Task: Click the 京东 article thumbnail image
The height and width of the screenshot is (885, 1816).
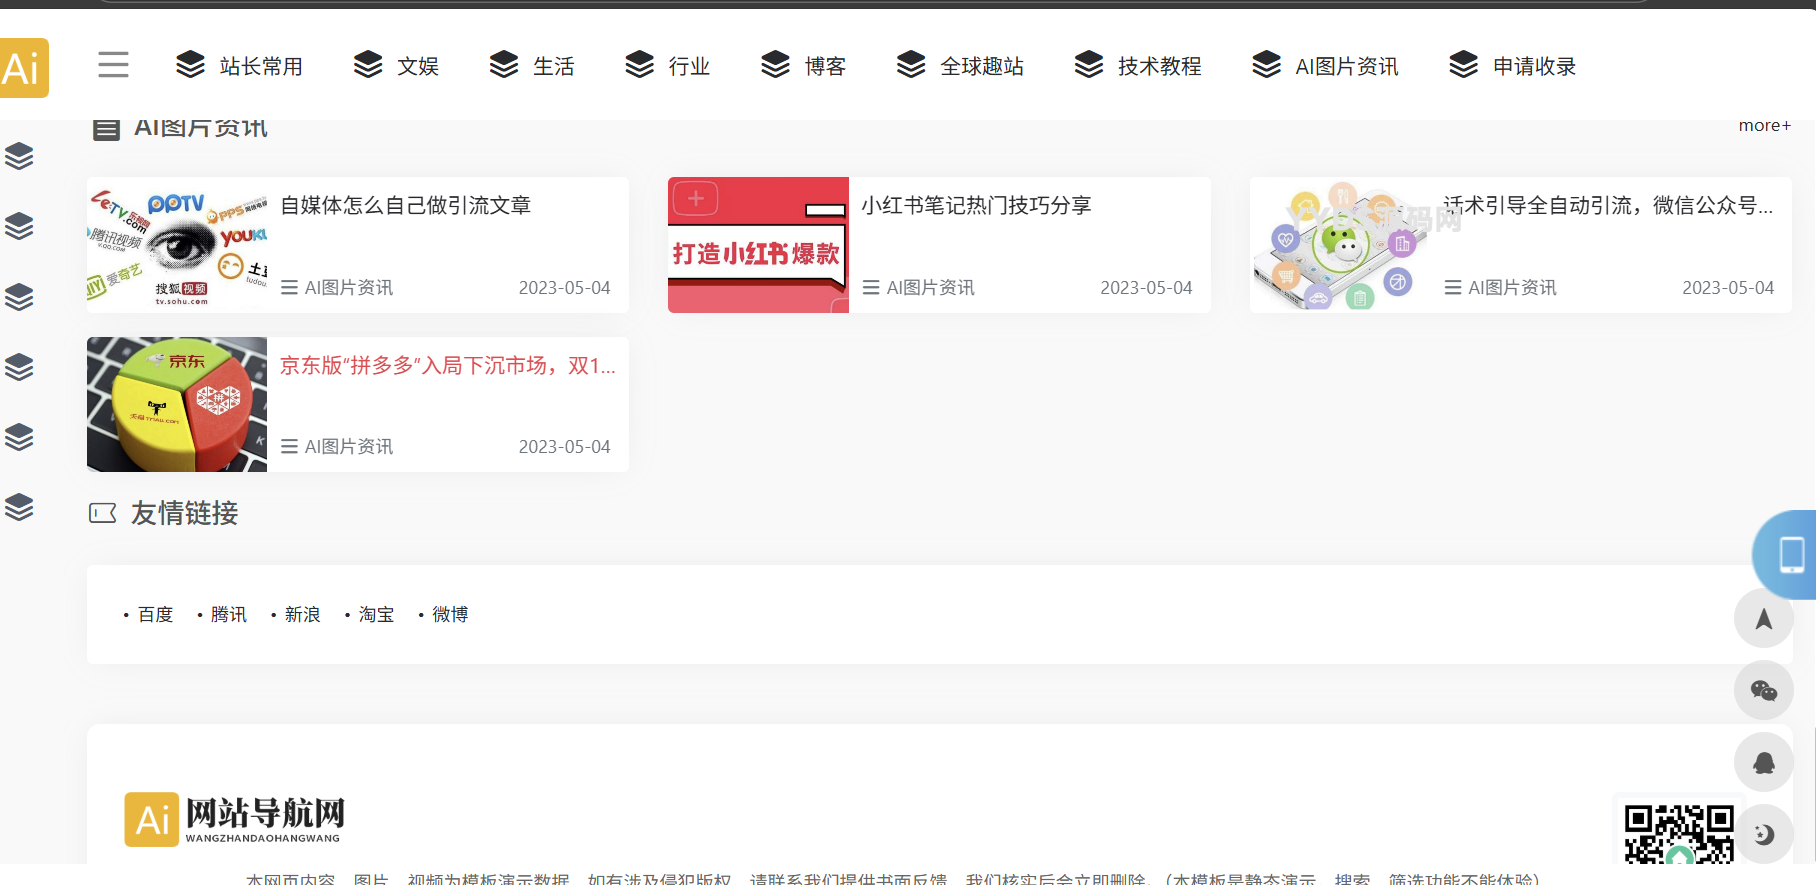Action: coord(177,404)
